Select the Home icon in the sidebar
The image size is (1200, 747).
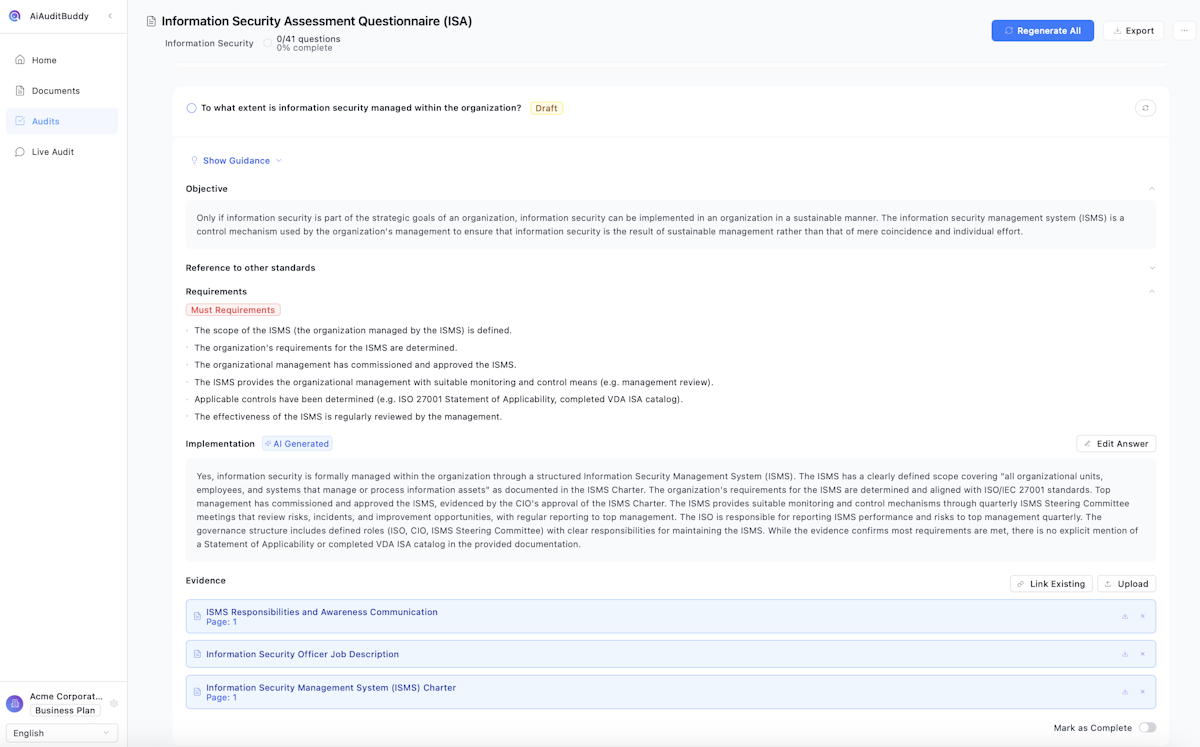[x=20, y=60]
